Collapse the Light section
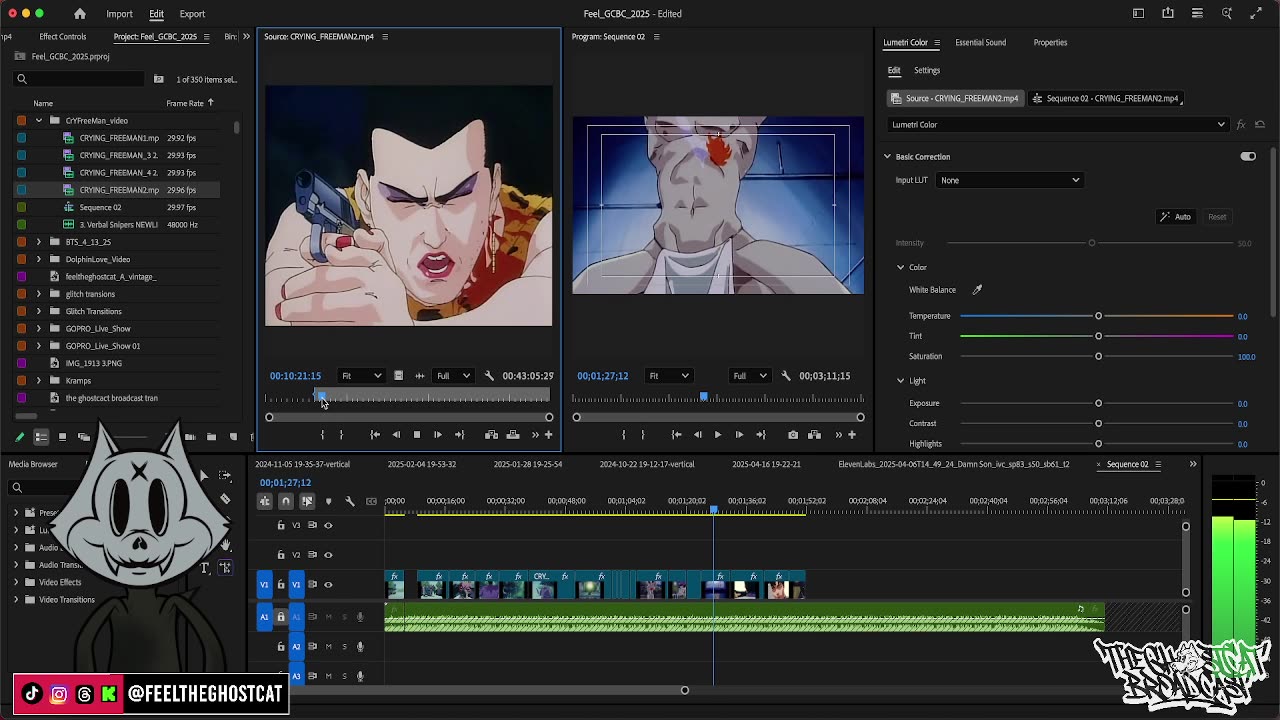Screen dimensions: 1280x720 tap(900, 381)
